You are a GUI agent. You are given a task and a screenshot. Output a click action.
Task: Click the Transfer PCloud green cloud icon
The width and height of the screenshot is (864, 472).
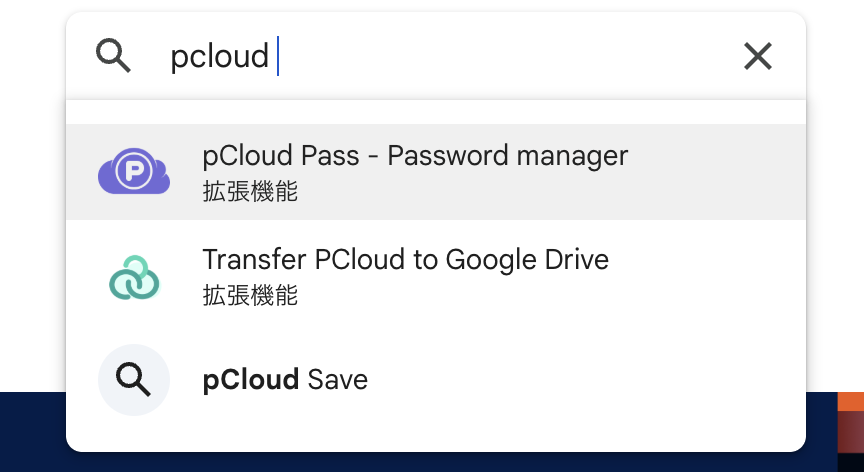(134, 277)
